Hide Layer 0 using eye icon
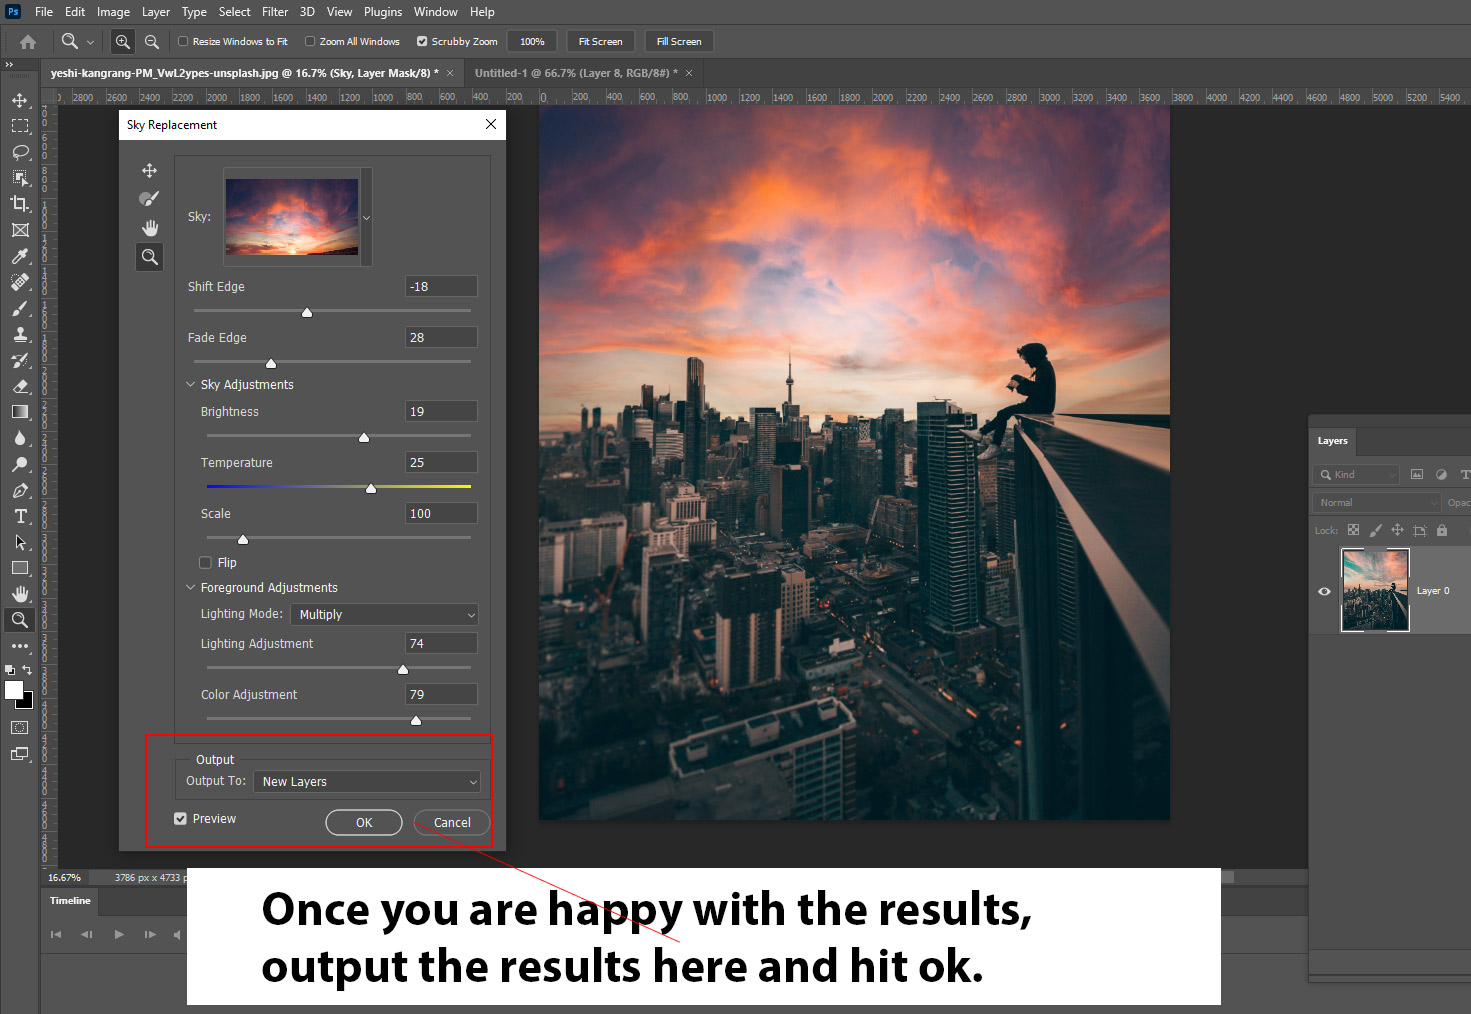1471x1014 pixels. 1324,591
